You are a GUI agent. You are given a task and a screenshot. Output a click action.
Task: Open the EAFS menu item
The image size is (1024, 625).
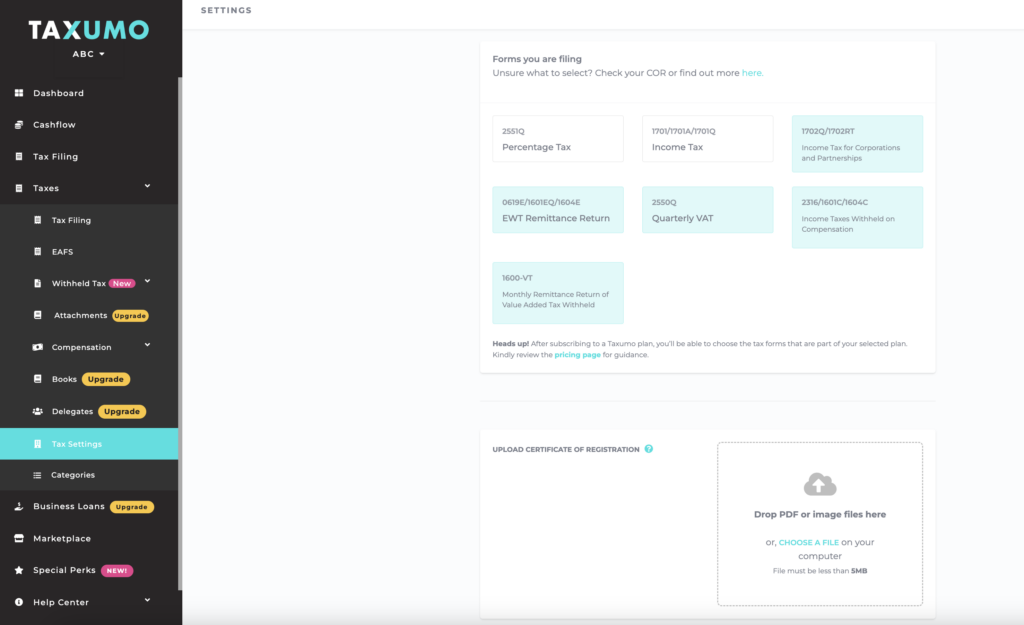(62, 252)
